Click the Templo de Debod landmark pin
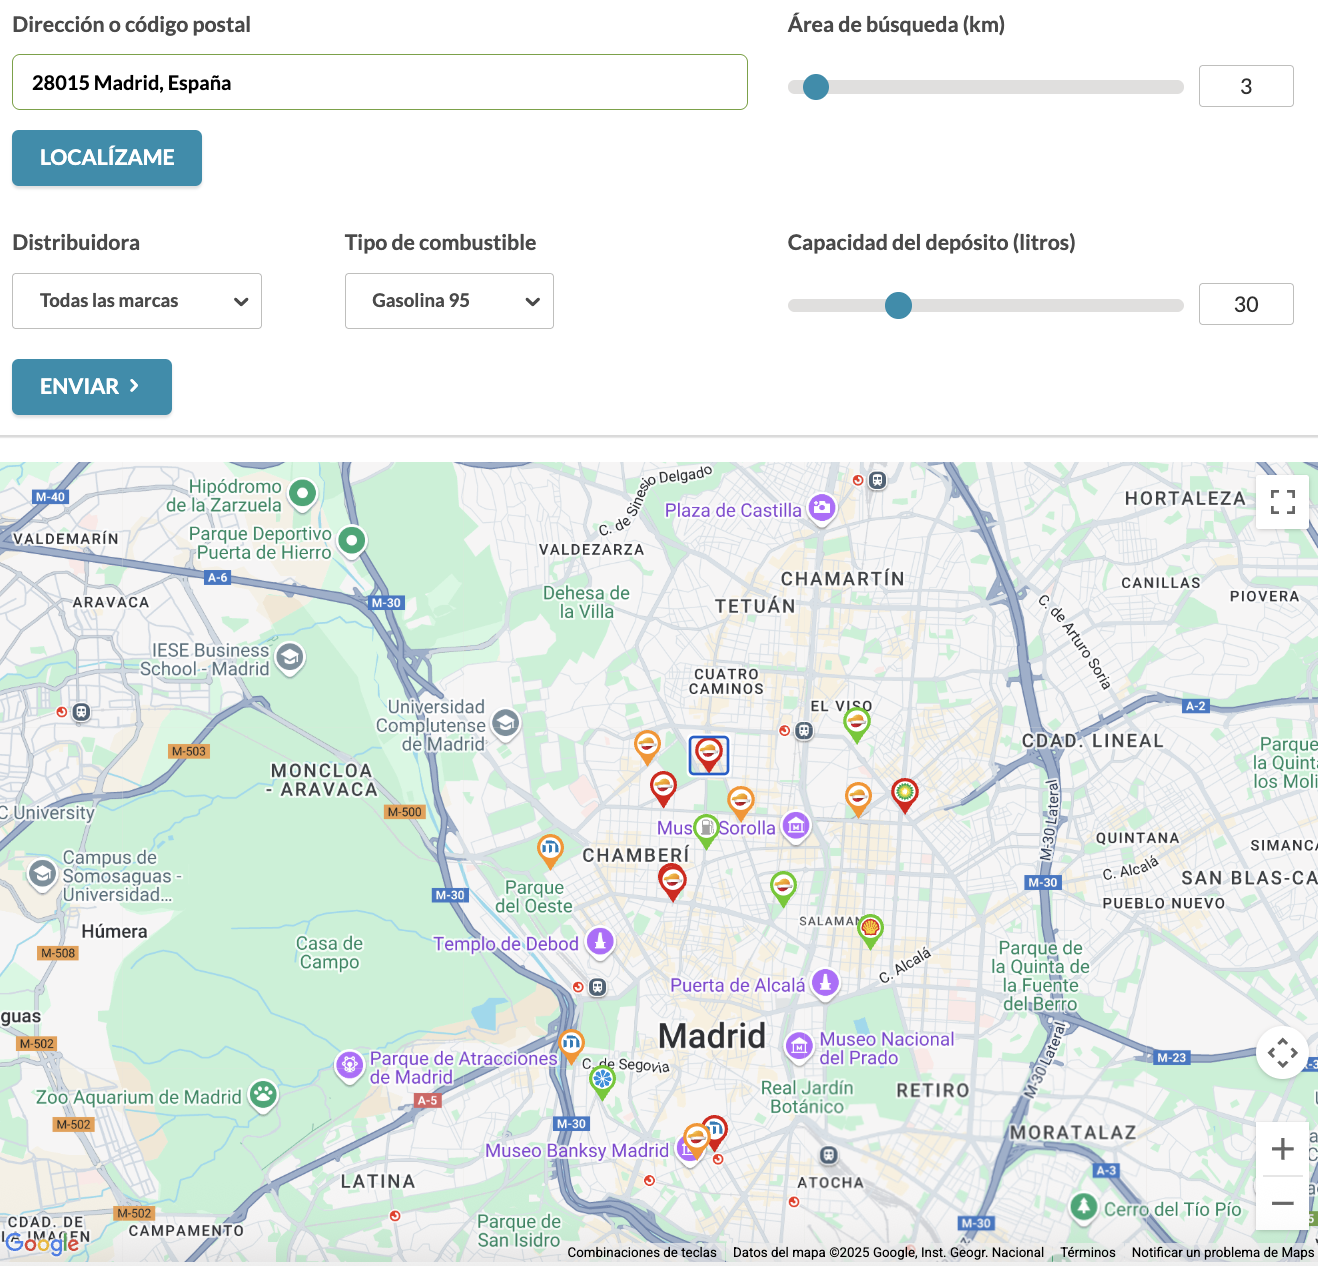Screen dimensions: 1318x1266 pyautogui.click(x=600, y=941)
